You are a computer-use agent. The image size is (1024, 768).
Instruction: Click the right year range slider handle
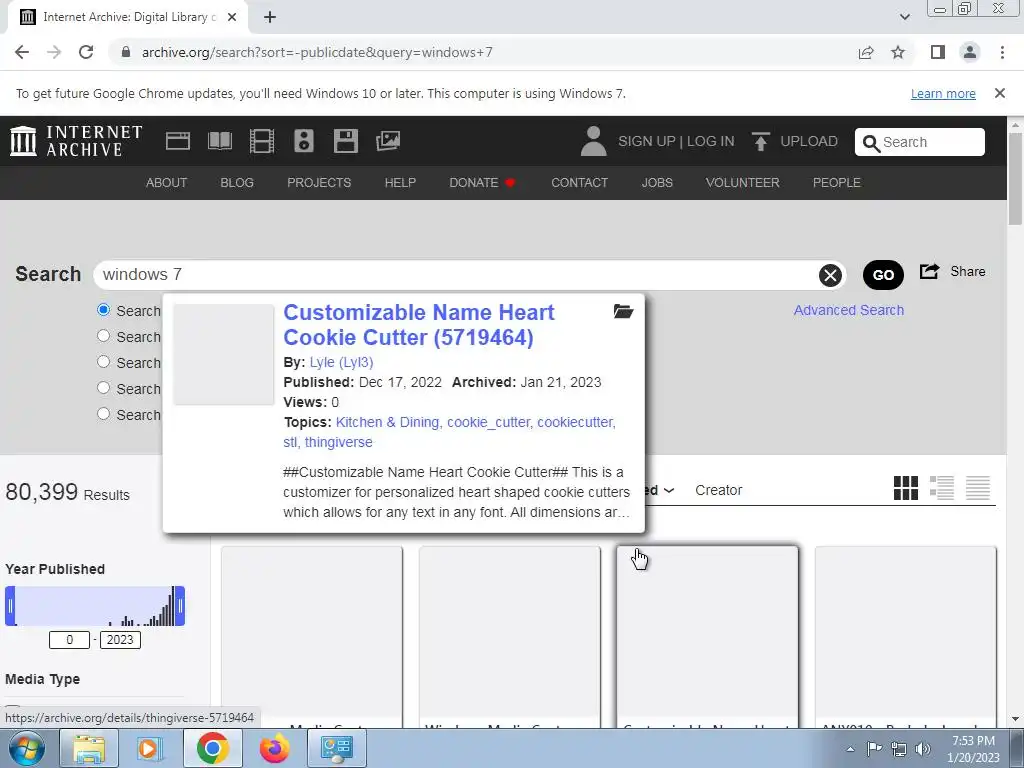(x=180, y=606)
